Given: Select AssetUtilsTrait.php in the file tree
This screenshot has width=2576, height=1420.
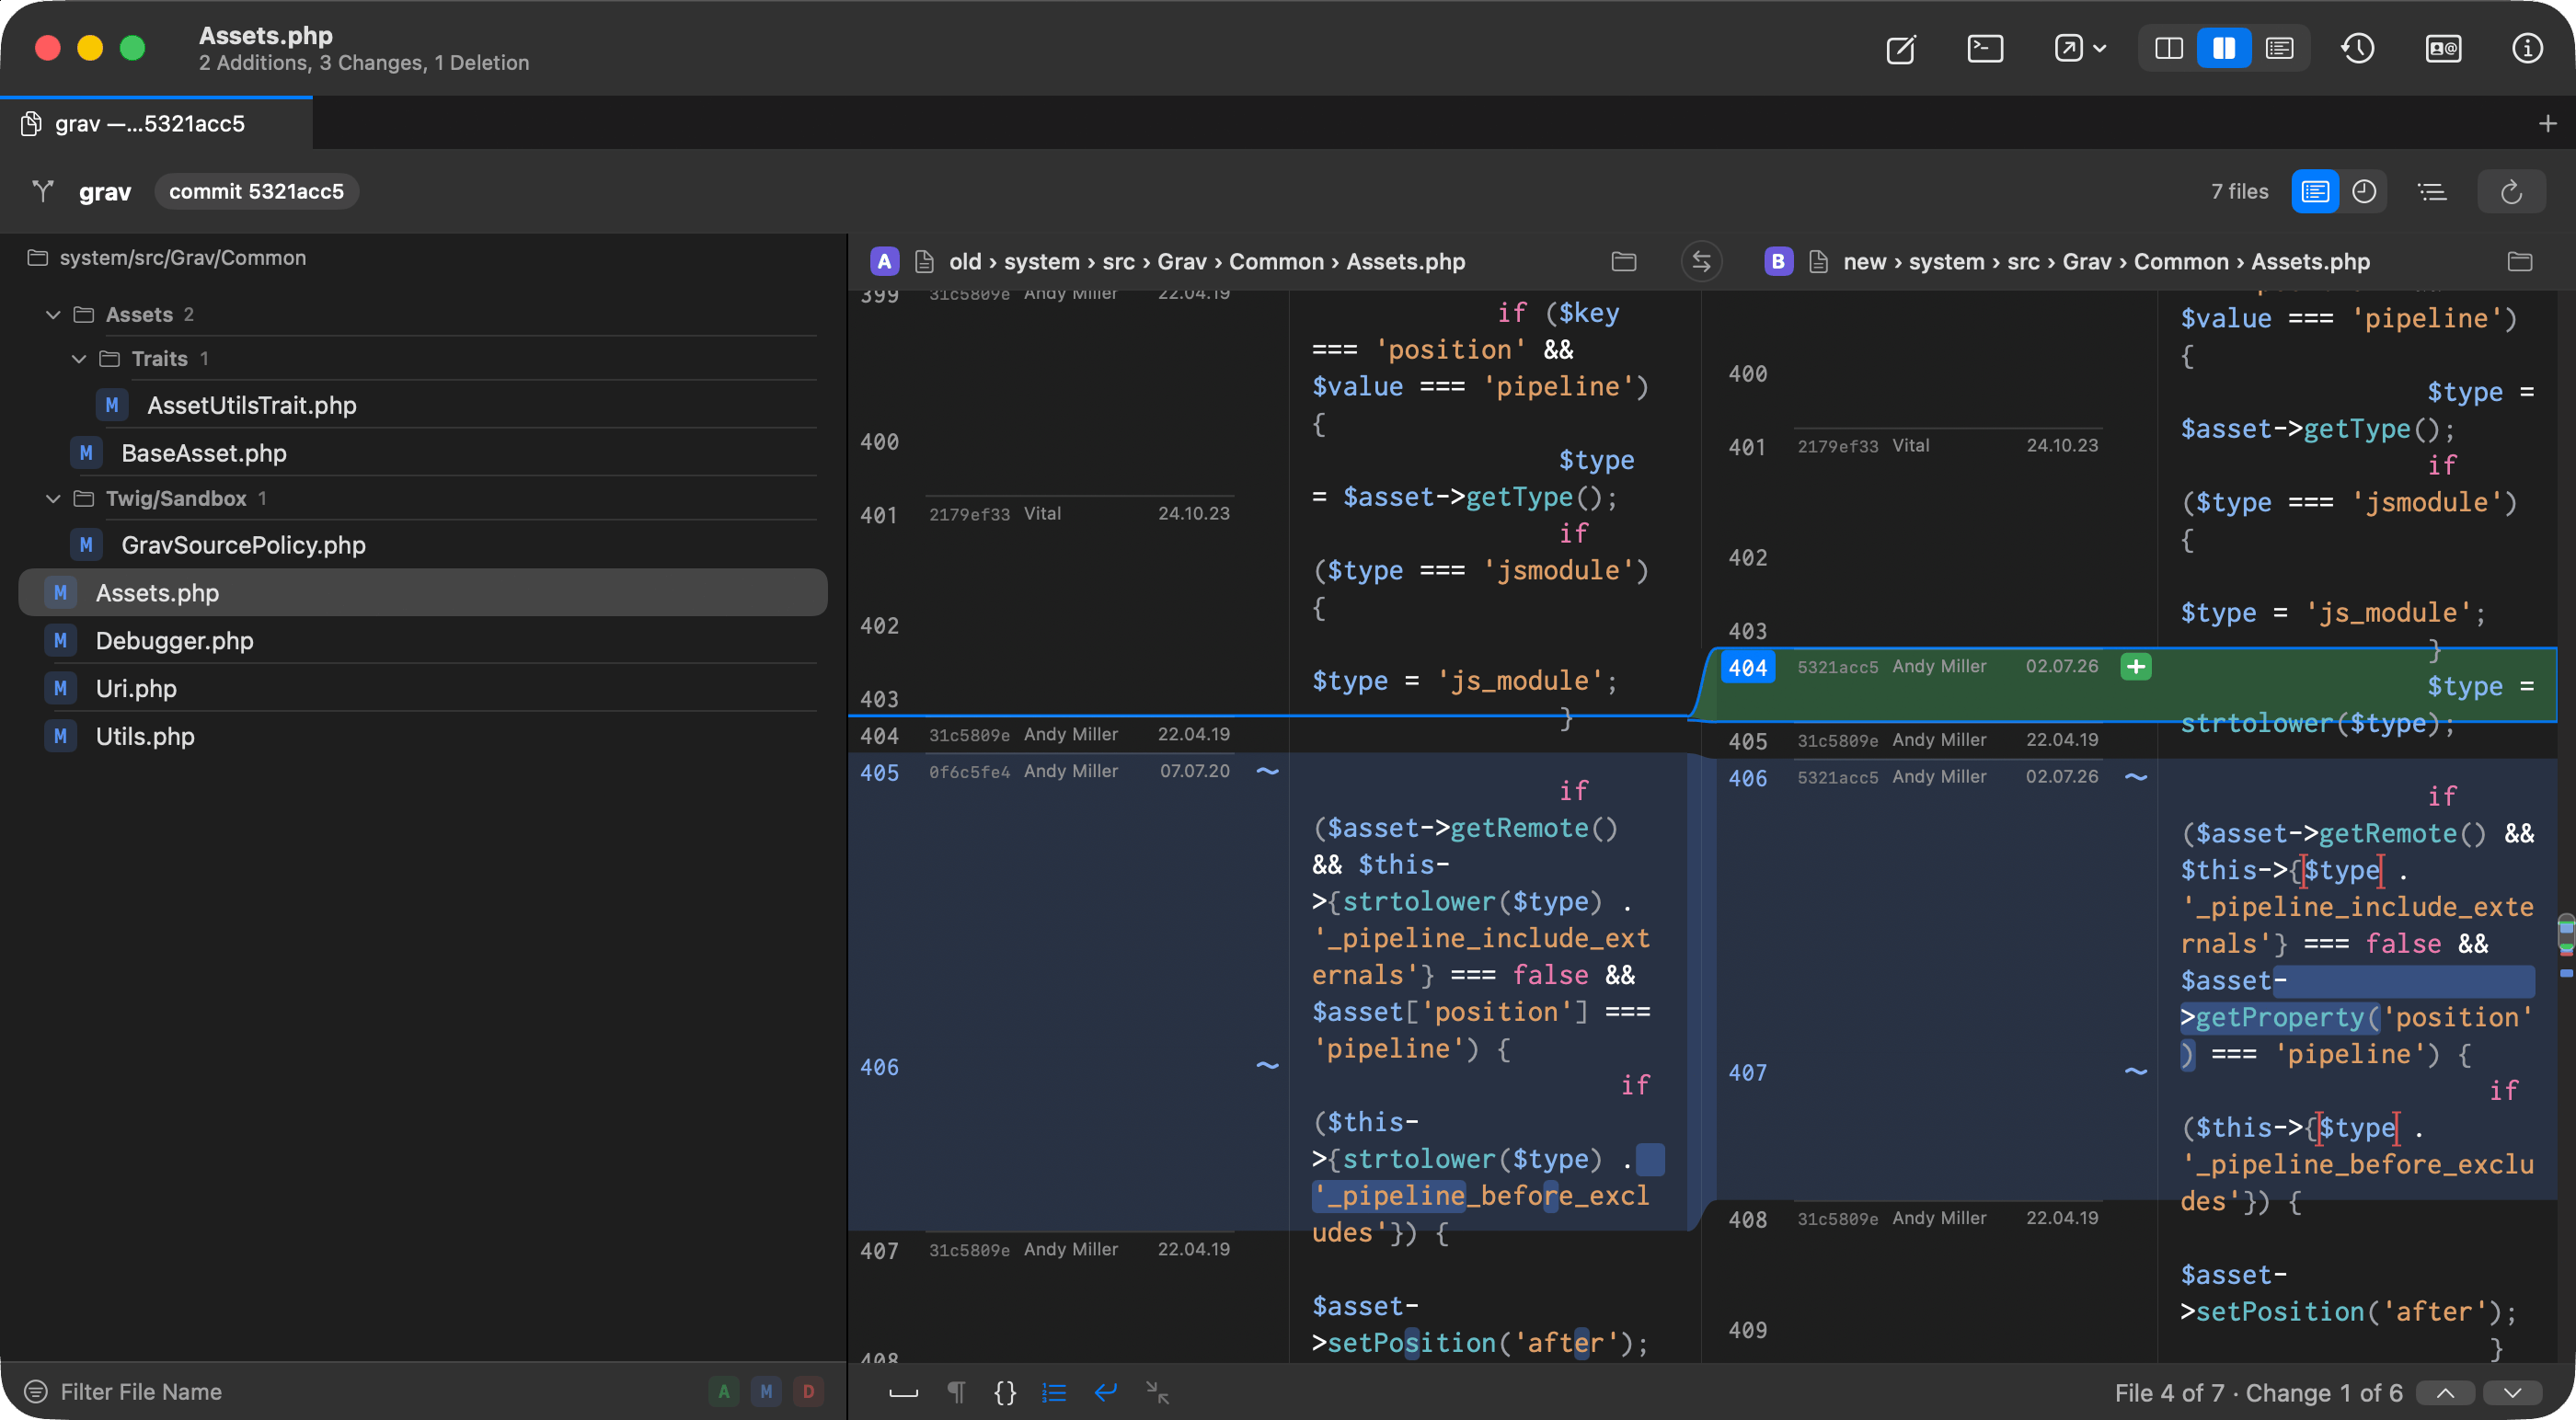Looking at the screenshot, I should click(x=251, y=405).
